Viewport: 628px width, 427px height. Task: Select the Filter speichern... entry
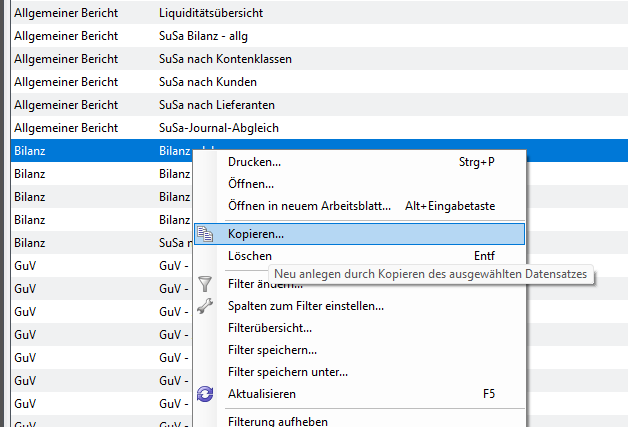coord(272,350)
